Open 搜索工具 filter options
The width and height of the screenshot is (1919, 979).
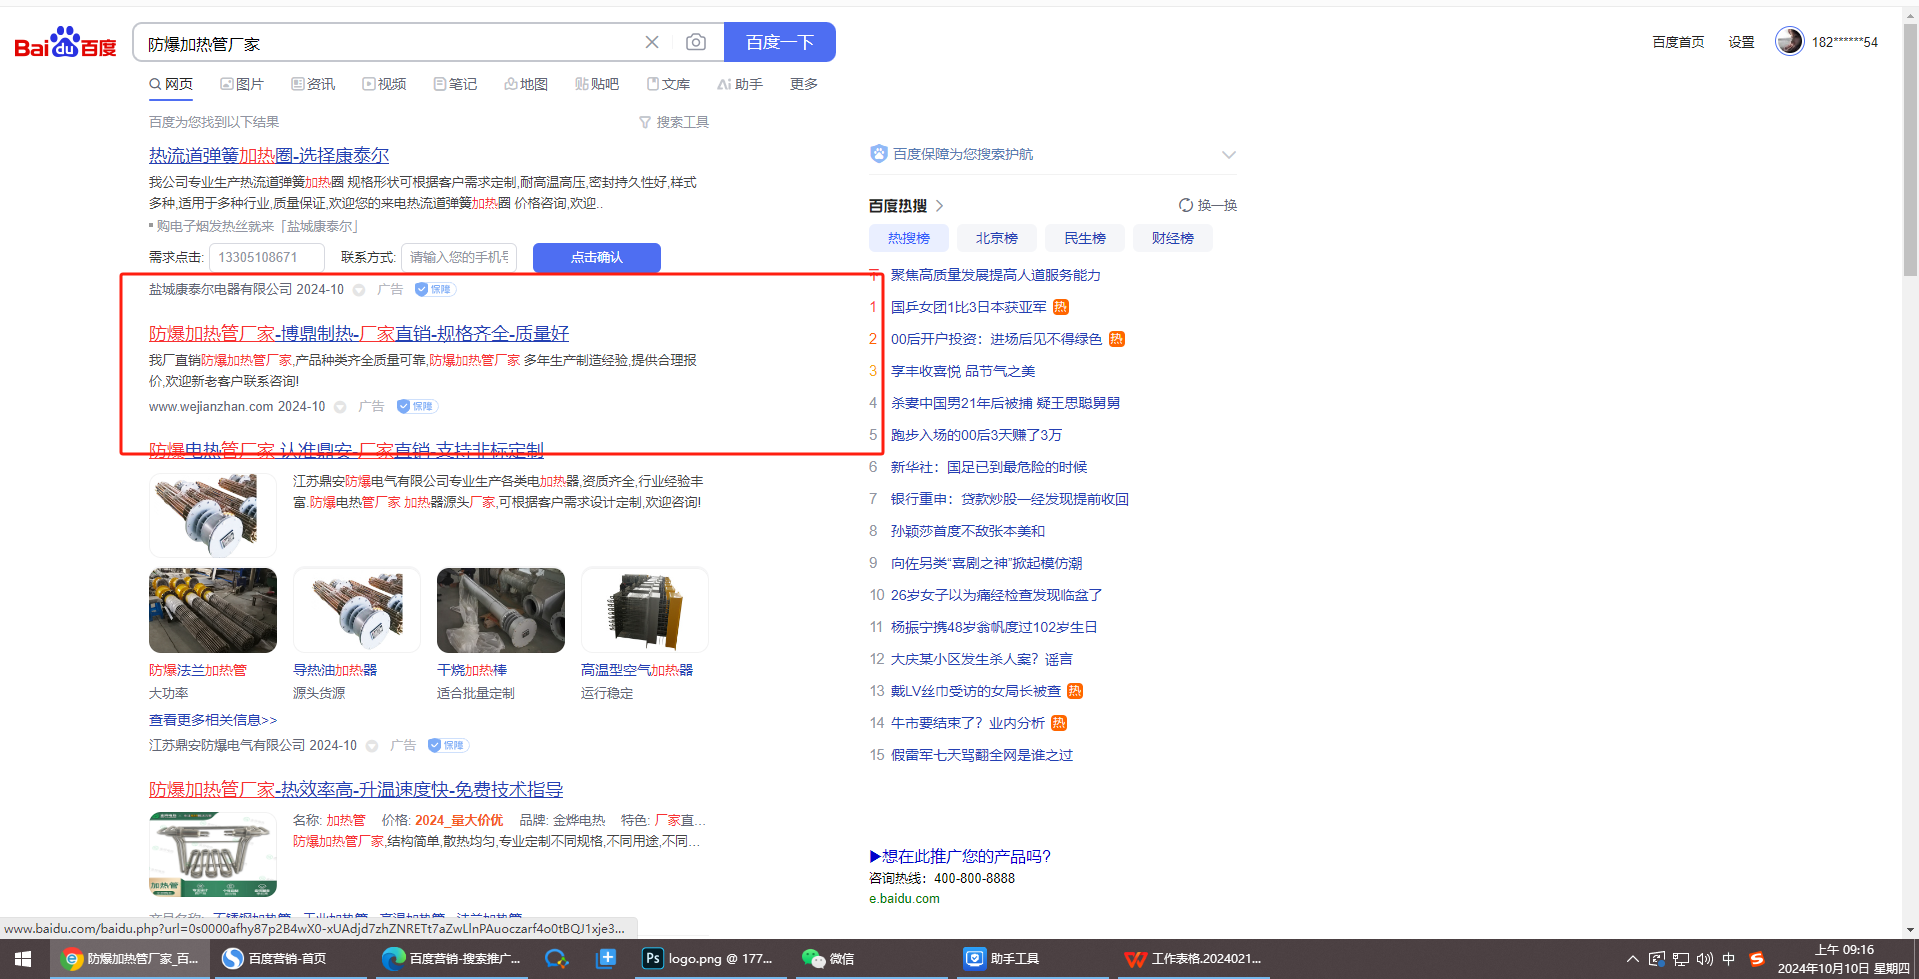(674, 122)
